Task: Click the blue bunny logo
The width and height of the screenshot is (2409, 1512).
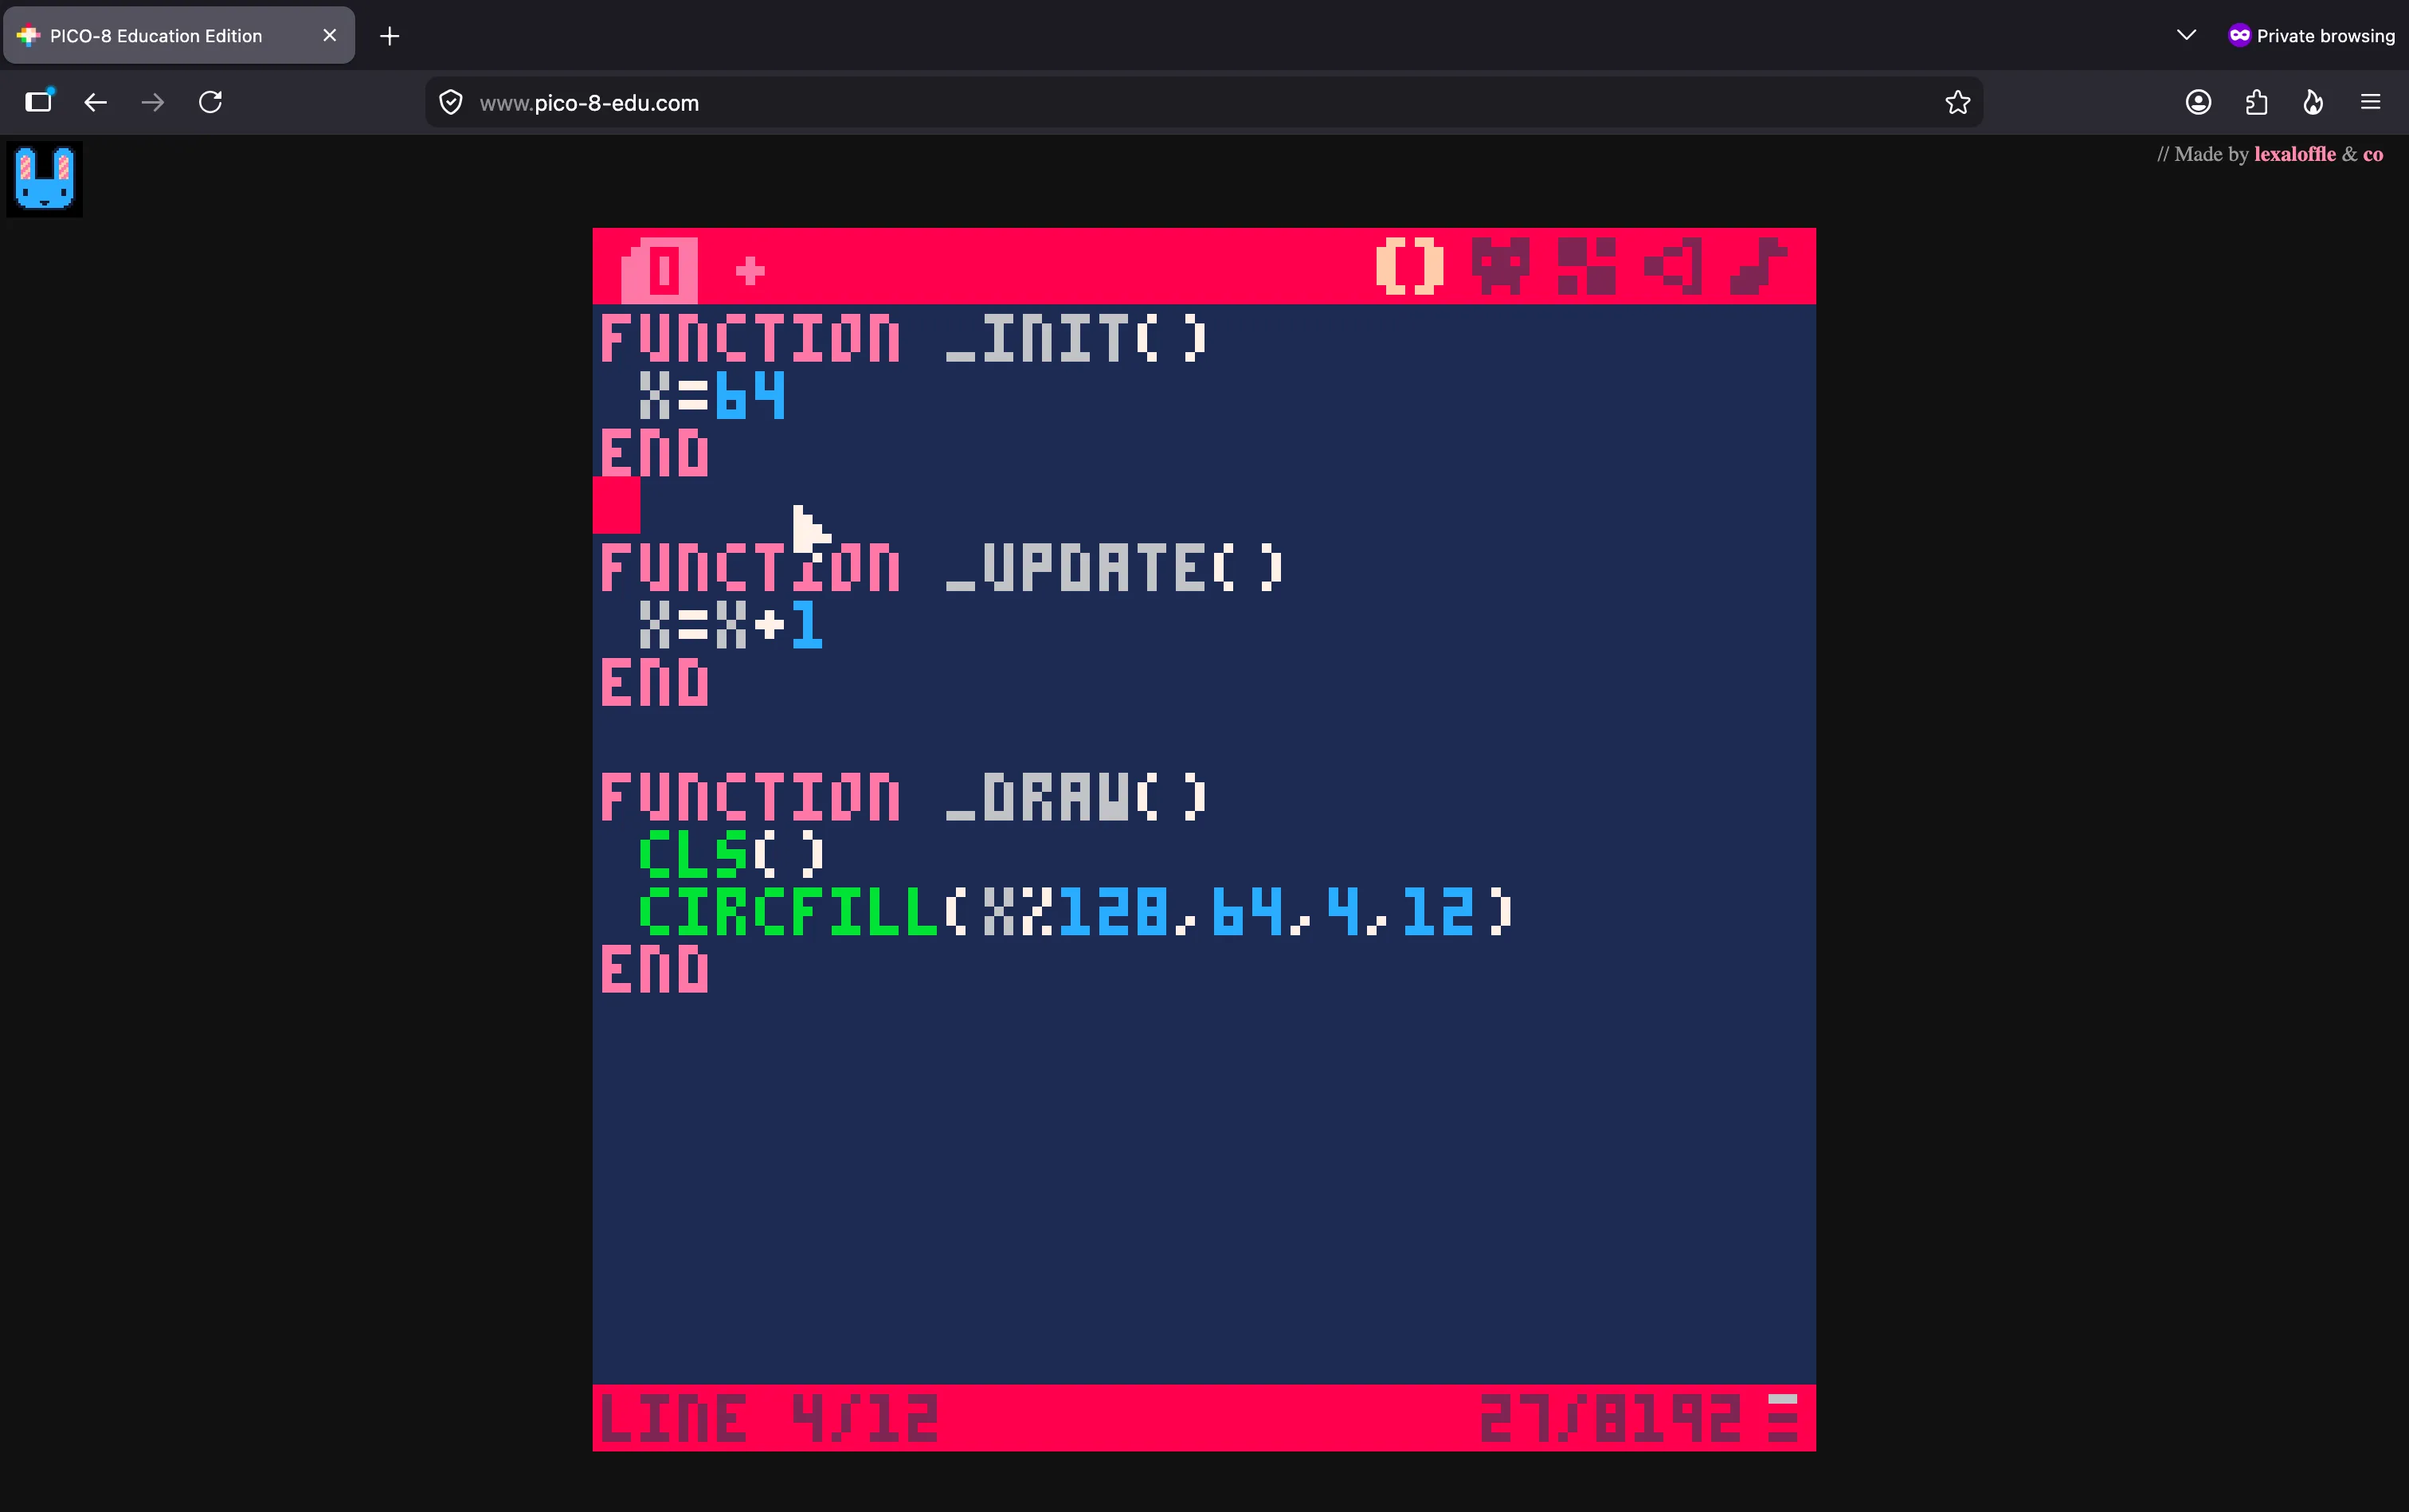Action: tap(45, 179)
